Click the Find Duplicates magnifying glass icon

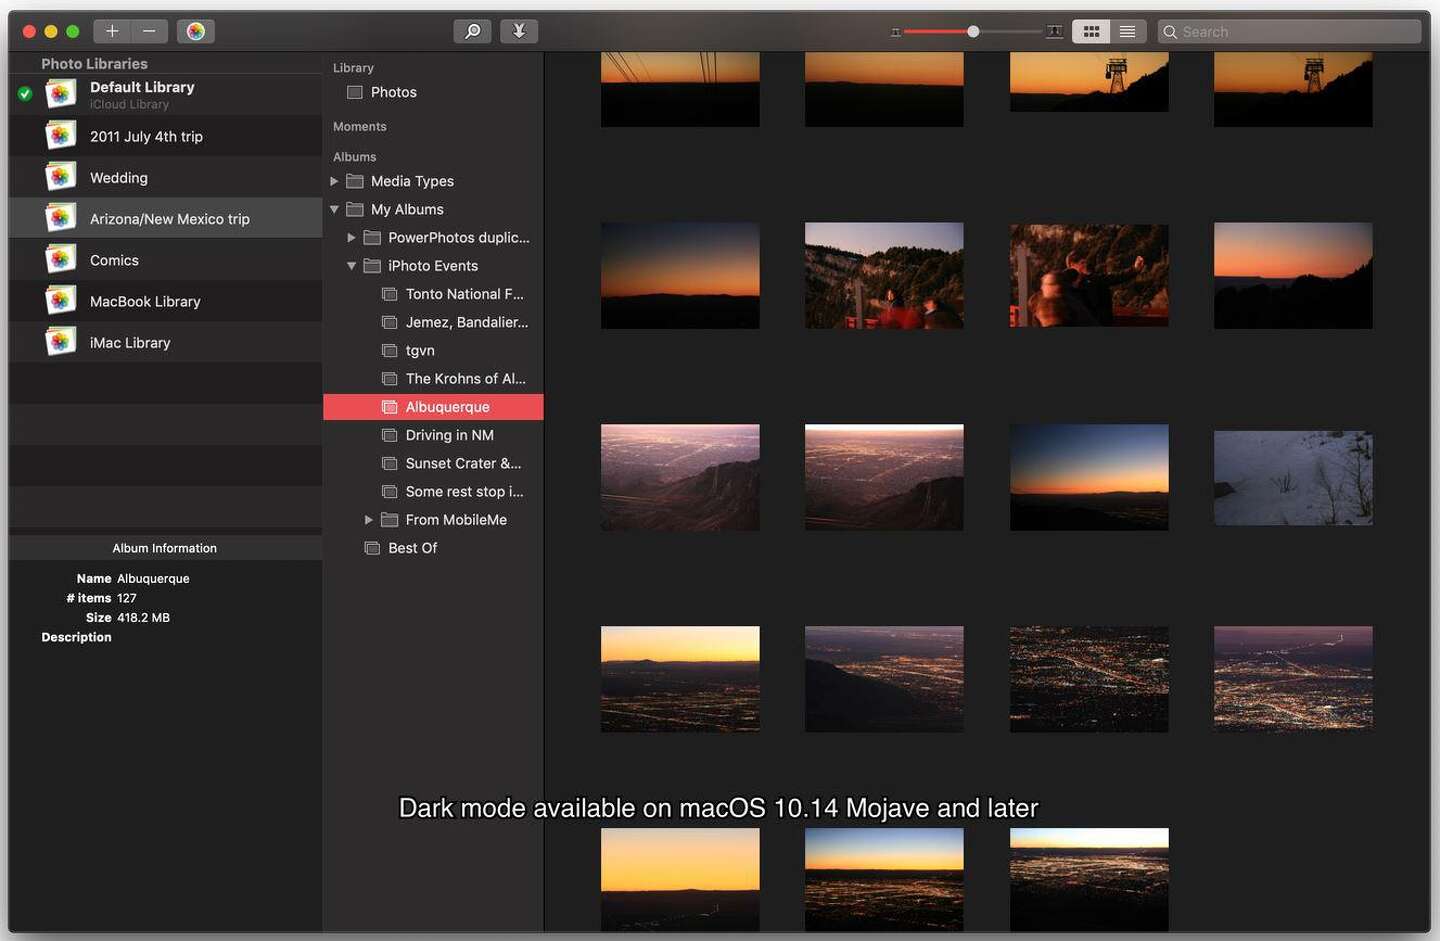[x=472, y=31]
